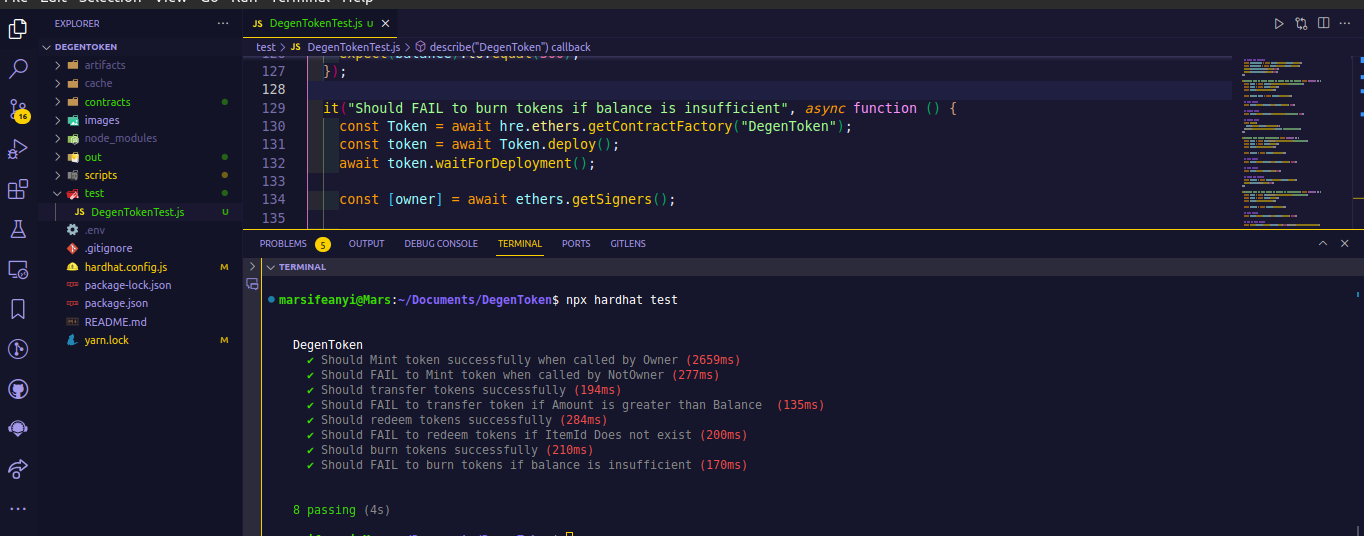Open Explorer views and more actions ellipsis

[223, 23]
